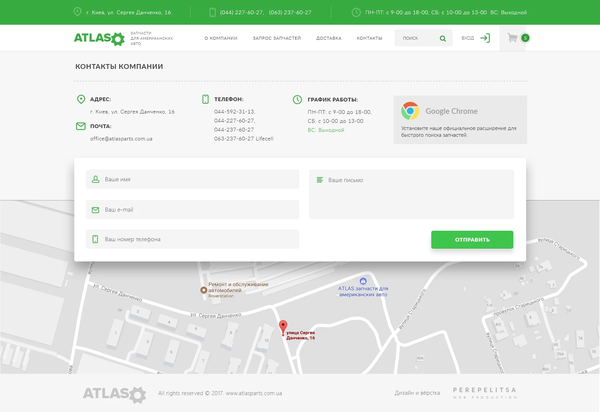Click the ATLAS logo in header

[x=98, y=38]
